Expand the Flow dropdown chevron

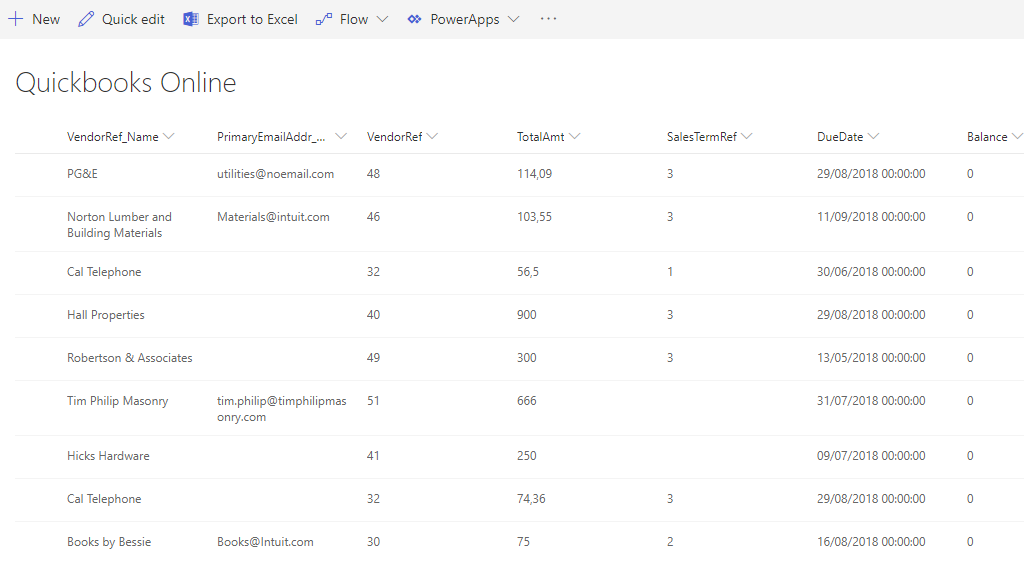(382, 19)
